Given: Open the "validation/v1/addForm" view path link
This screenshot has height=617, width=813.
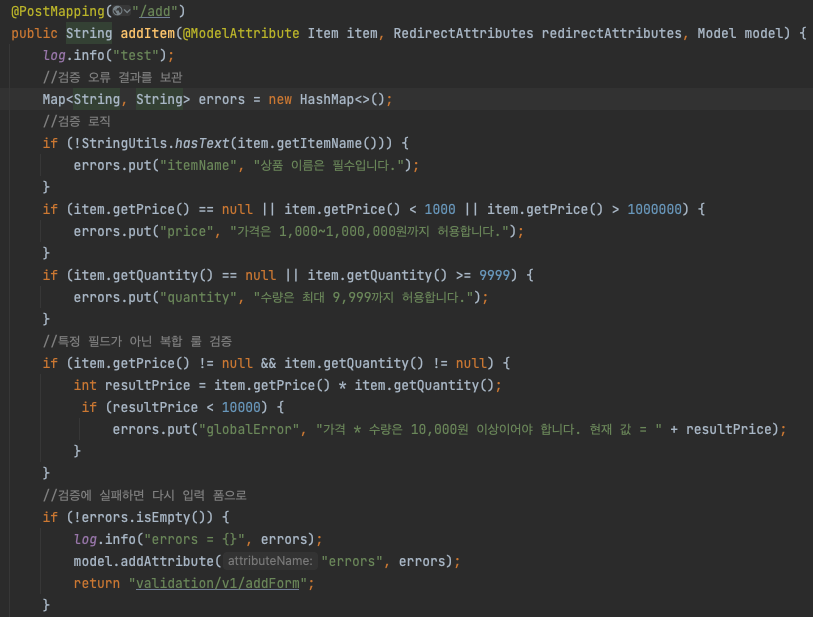Looking at the screenshot, I should (218, 583).
